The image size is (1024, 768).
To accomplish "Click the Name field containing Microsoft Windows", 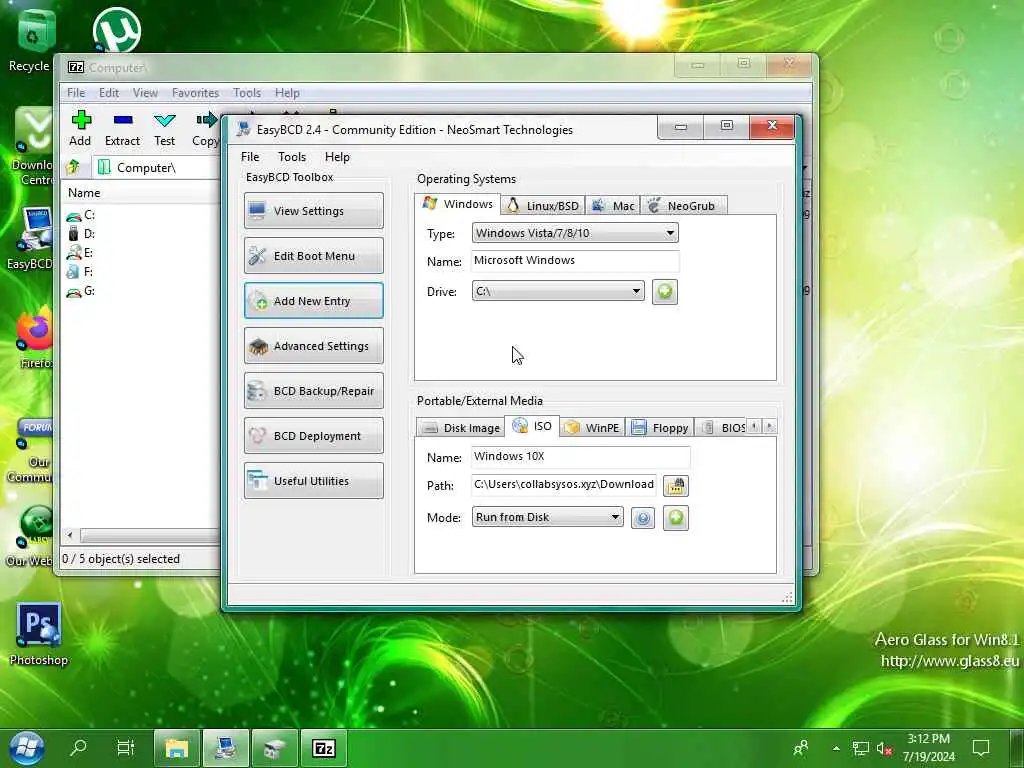I will click(x=575, y=261).
